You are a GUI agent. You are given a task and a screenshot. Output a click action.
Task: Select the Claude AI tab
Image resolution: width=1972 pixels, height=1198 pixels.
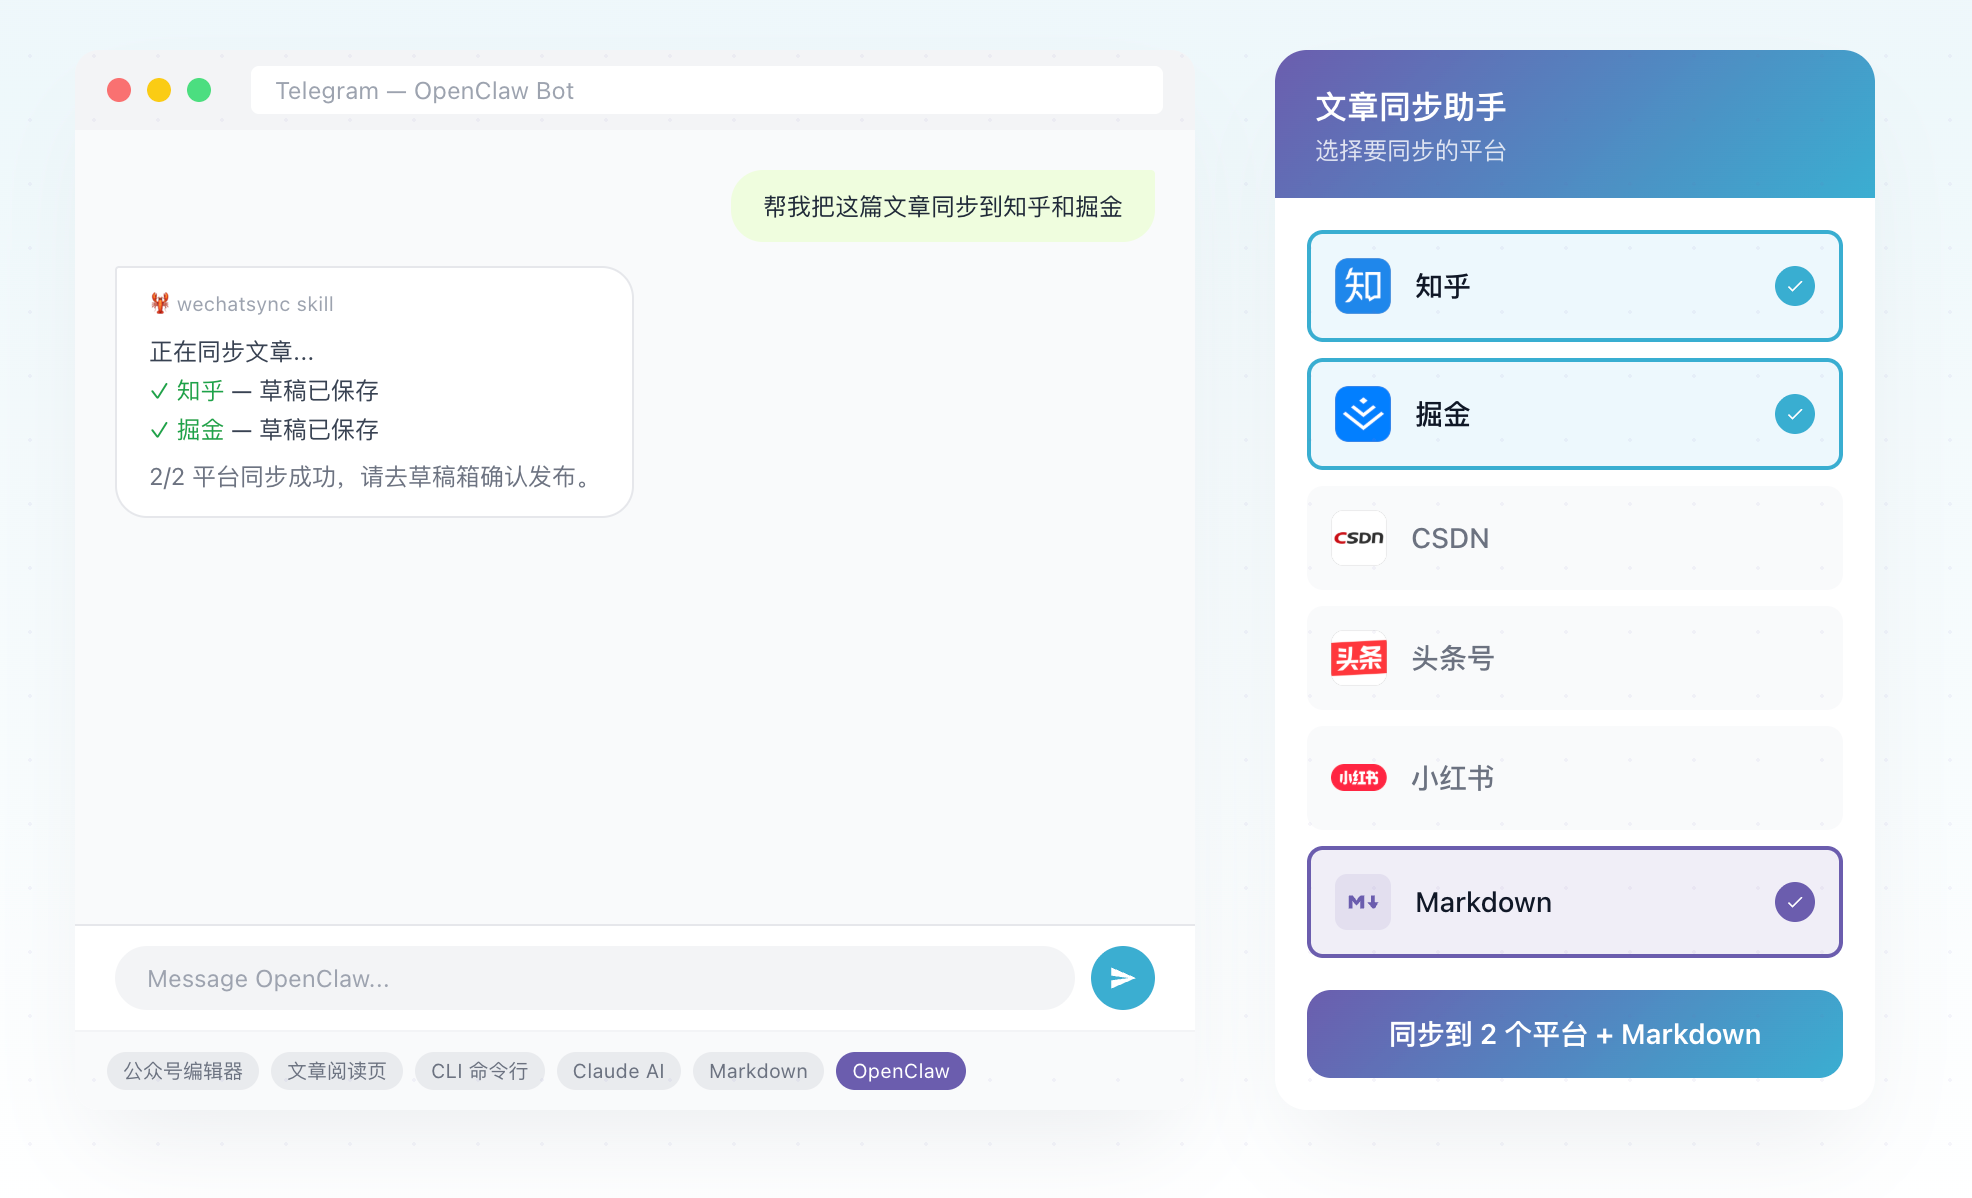(618, 1070)
